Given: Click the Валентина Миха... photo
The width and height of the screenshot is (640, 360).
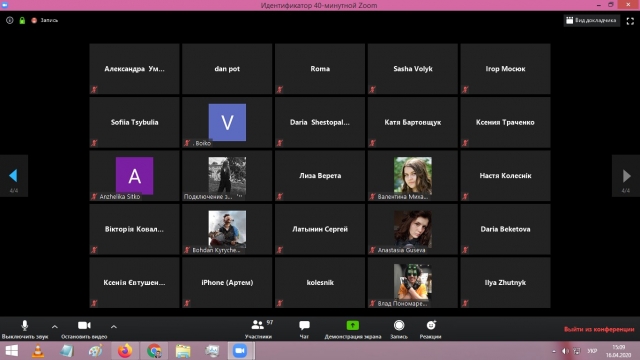Looking at the screenshot, I should (x=413, y=175).
